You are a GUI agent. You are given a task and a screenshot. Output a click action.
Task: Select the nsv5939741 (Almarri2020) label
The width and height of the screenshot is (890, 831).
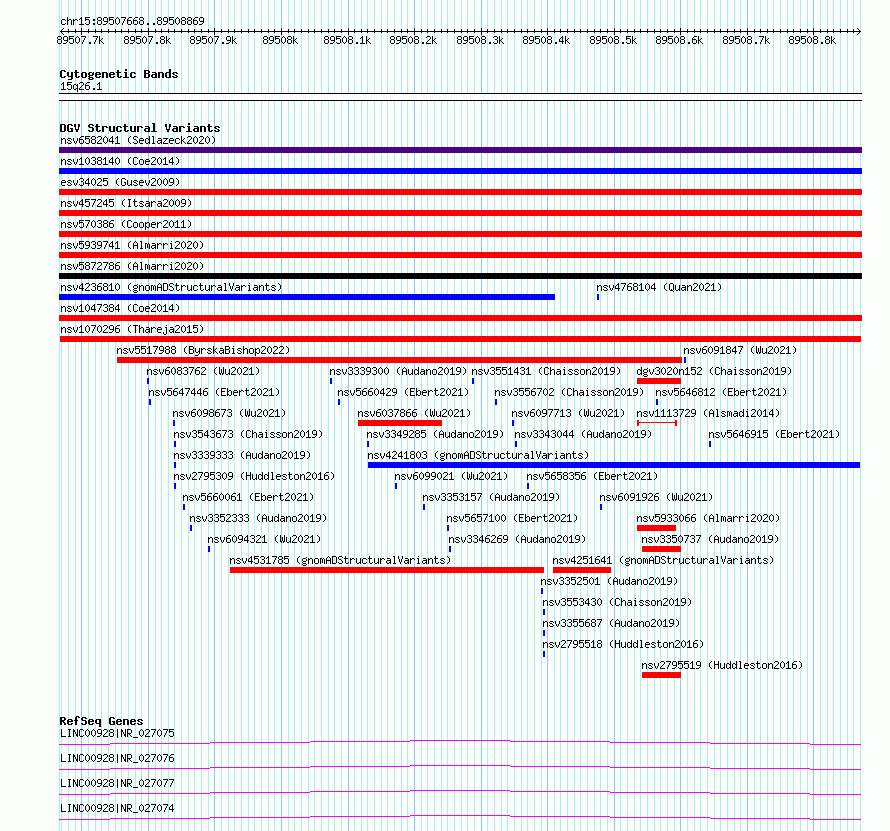tap(132, 245)
